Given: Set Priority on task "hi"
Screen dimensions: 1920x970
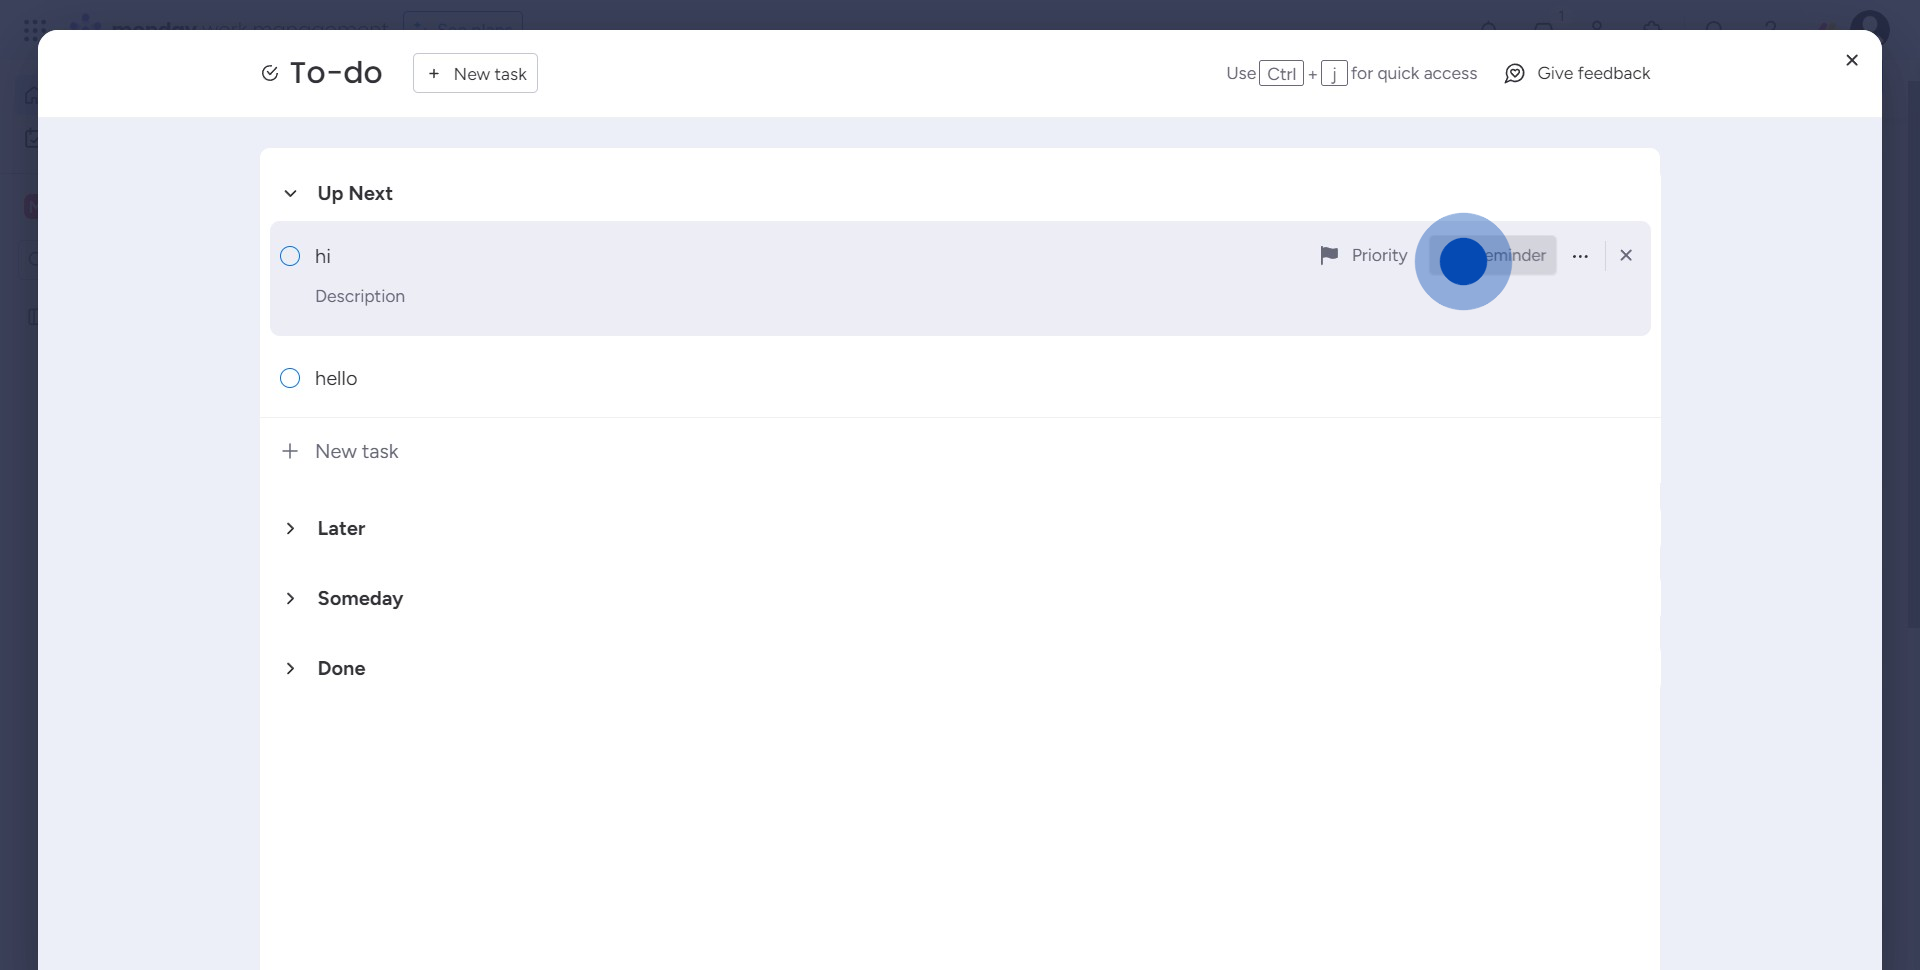Looking at the screenshot, I should pyautogui.click(x=1363, y=255).
